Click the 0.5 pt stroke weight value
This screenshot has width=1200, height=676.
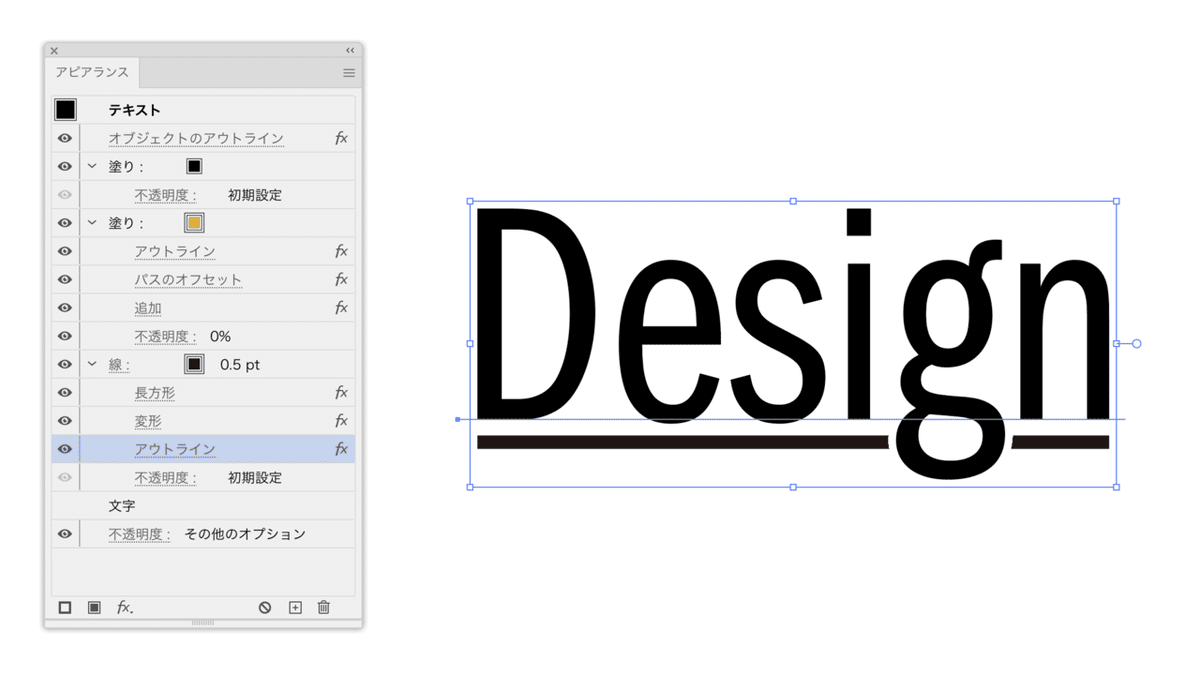[240, 365]
